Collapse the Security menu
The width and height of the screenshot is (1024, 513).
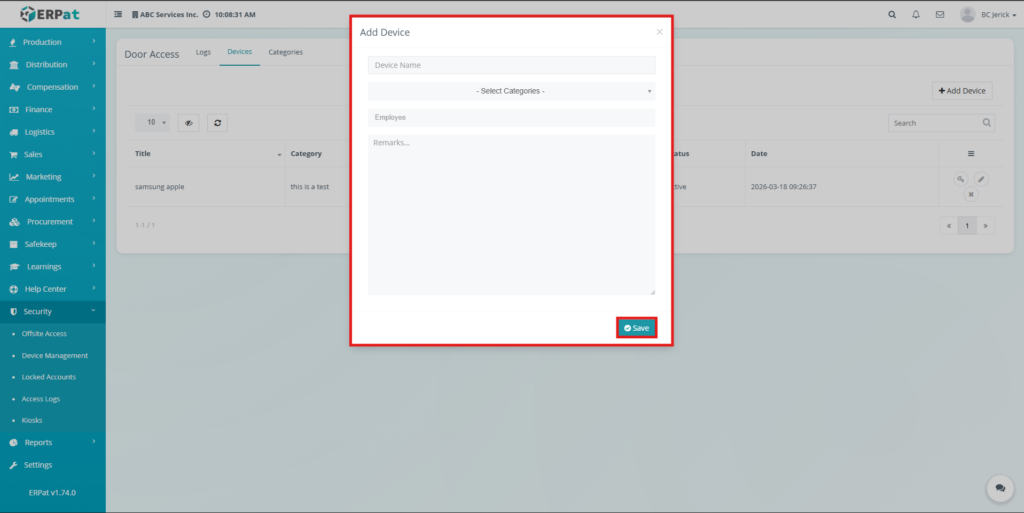[52, 311]
